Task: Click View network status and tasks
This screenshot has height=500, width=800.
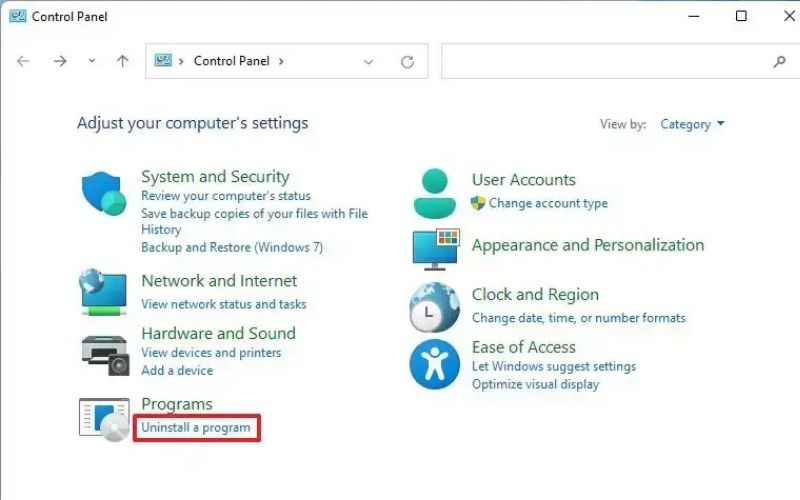Action: point(224,304)
